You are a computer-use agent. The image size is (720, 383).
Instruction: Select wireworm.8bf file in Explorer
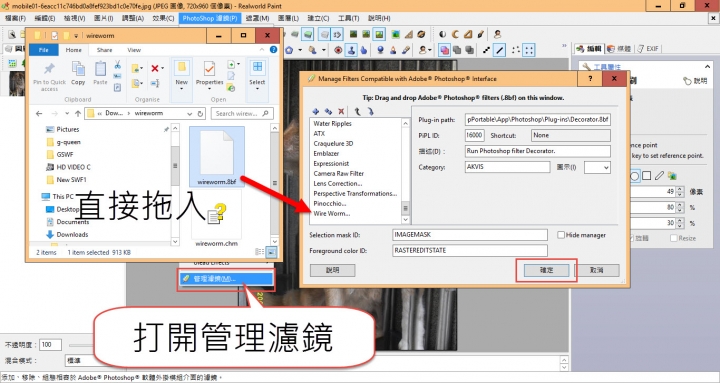pos(217,157)
